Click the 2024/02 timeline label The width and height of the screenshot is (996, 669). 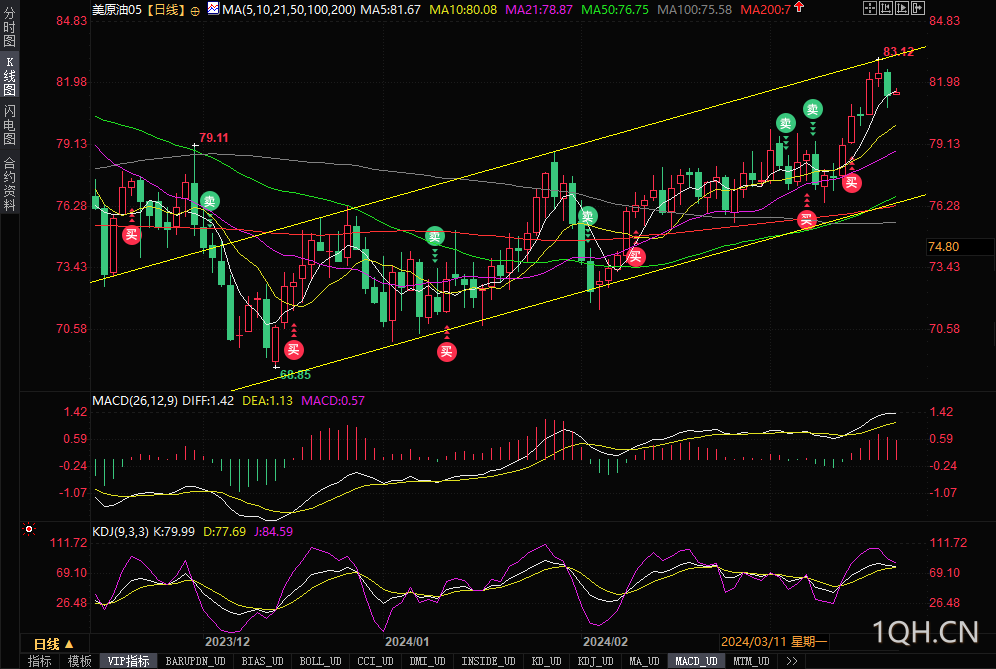coord(605,642)
